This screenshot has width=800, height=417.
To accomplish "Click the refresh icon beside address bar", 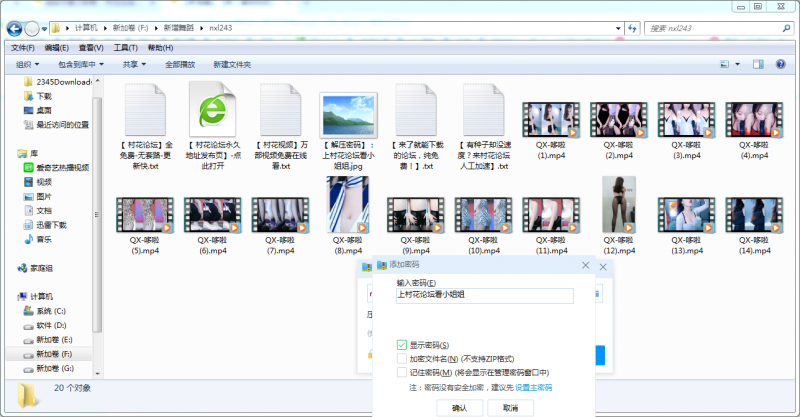I will (632, 28).
